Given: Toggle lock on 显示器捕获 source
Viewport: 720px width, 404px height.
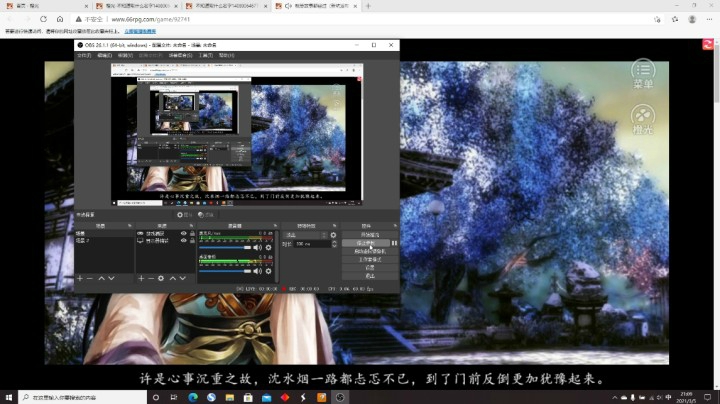Looking at the screenshot, I should (192, 241).
